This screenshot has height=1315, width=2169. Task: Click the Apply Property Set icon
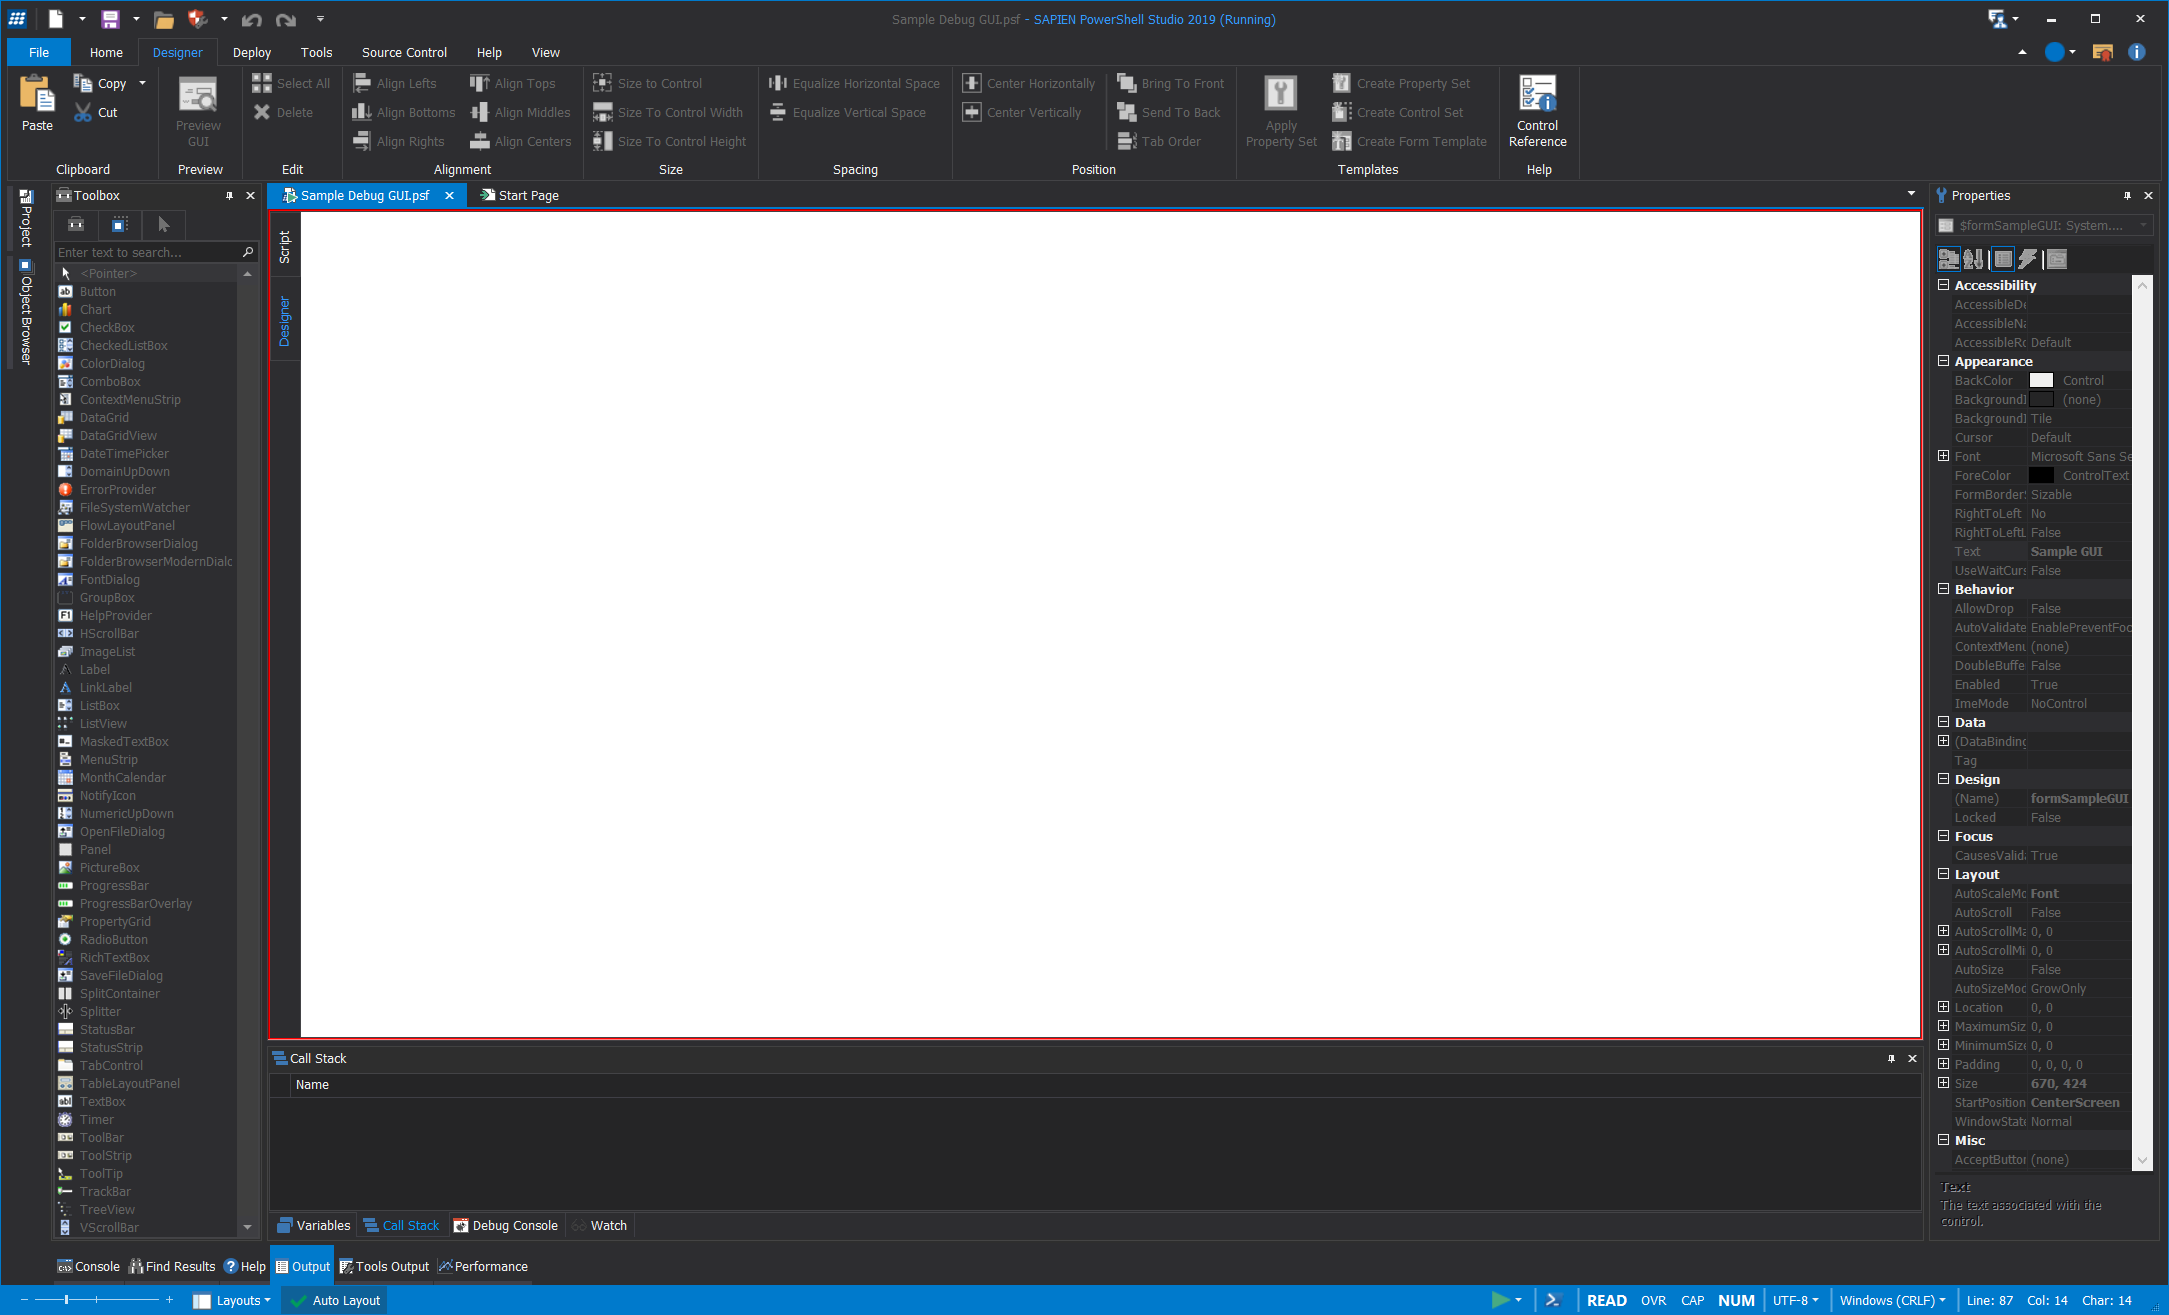coord(1281,94)
